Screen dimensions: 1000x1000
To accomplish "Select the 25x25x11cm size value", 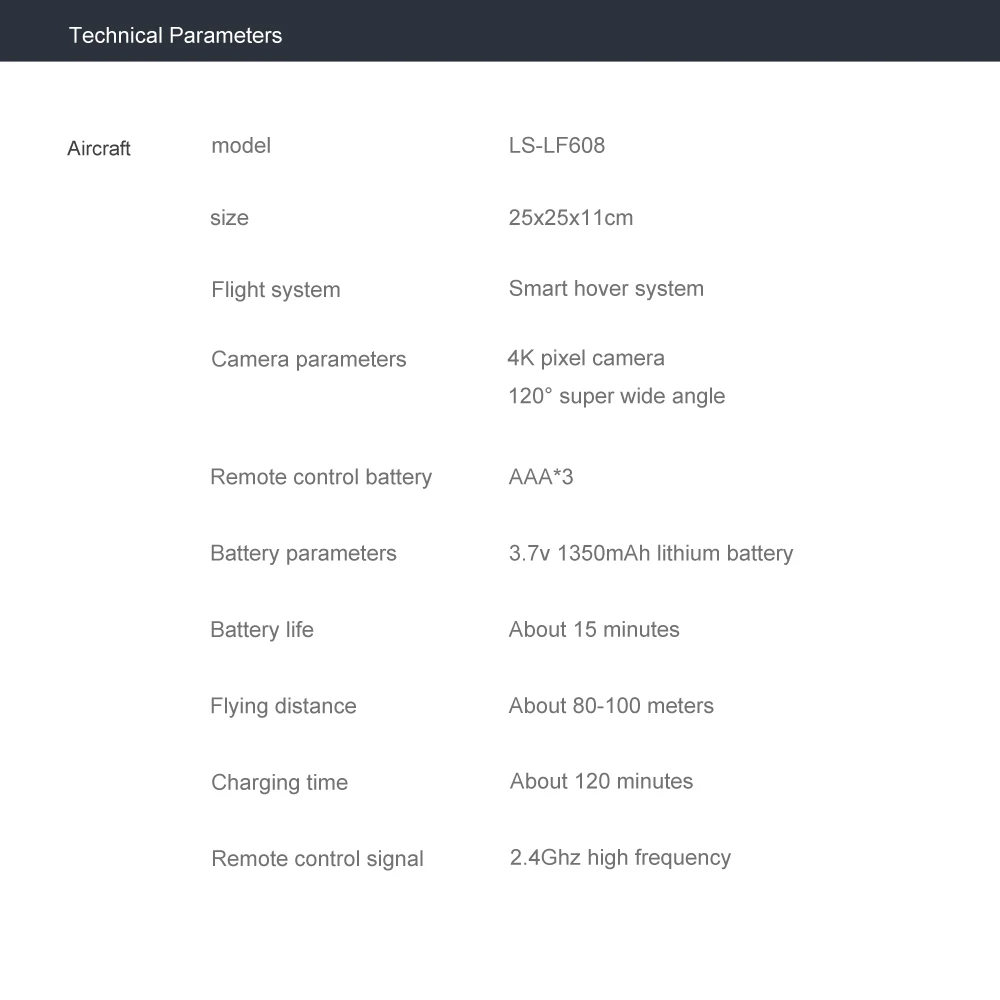I will pyautogui.click(x=570, y=218).
